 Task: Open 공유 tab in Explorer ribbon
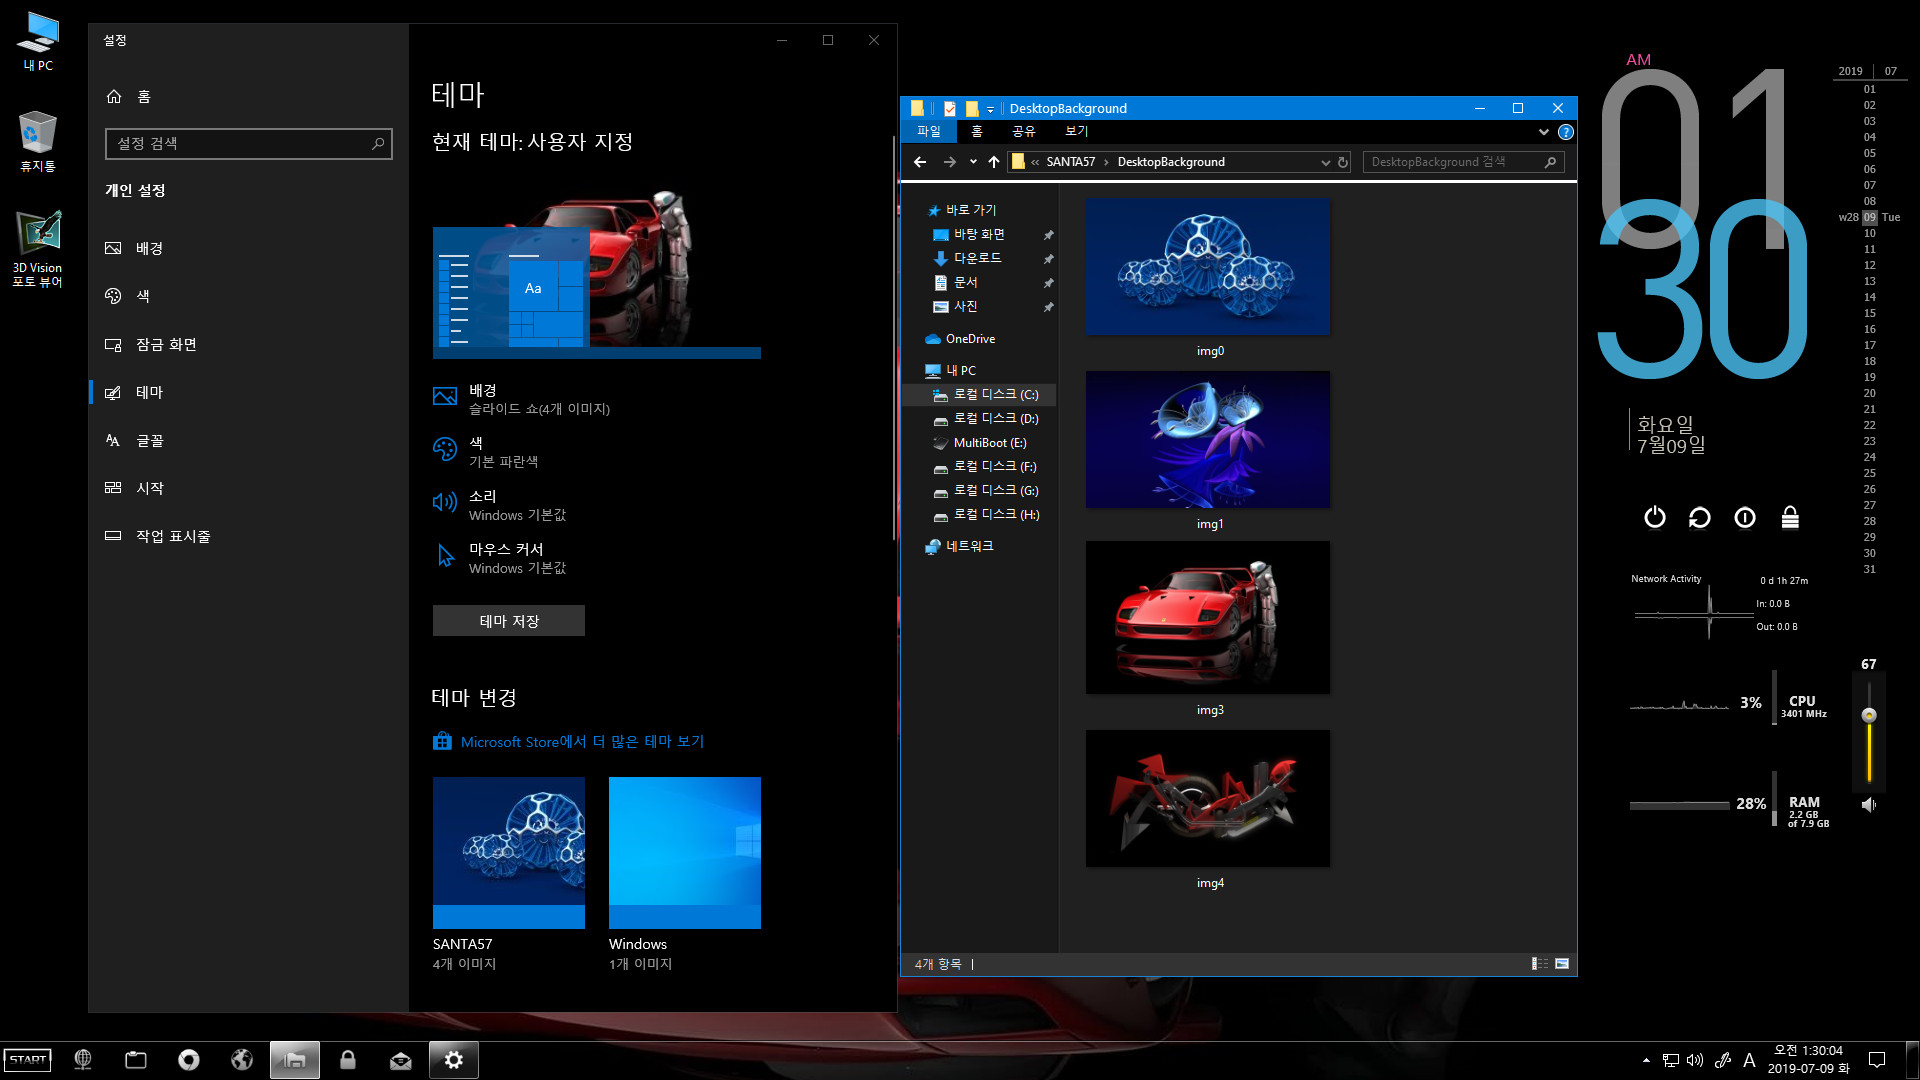click(x=1023, y=131)
